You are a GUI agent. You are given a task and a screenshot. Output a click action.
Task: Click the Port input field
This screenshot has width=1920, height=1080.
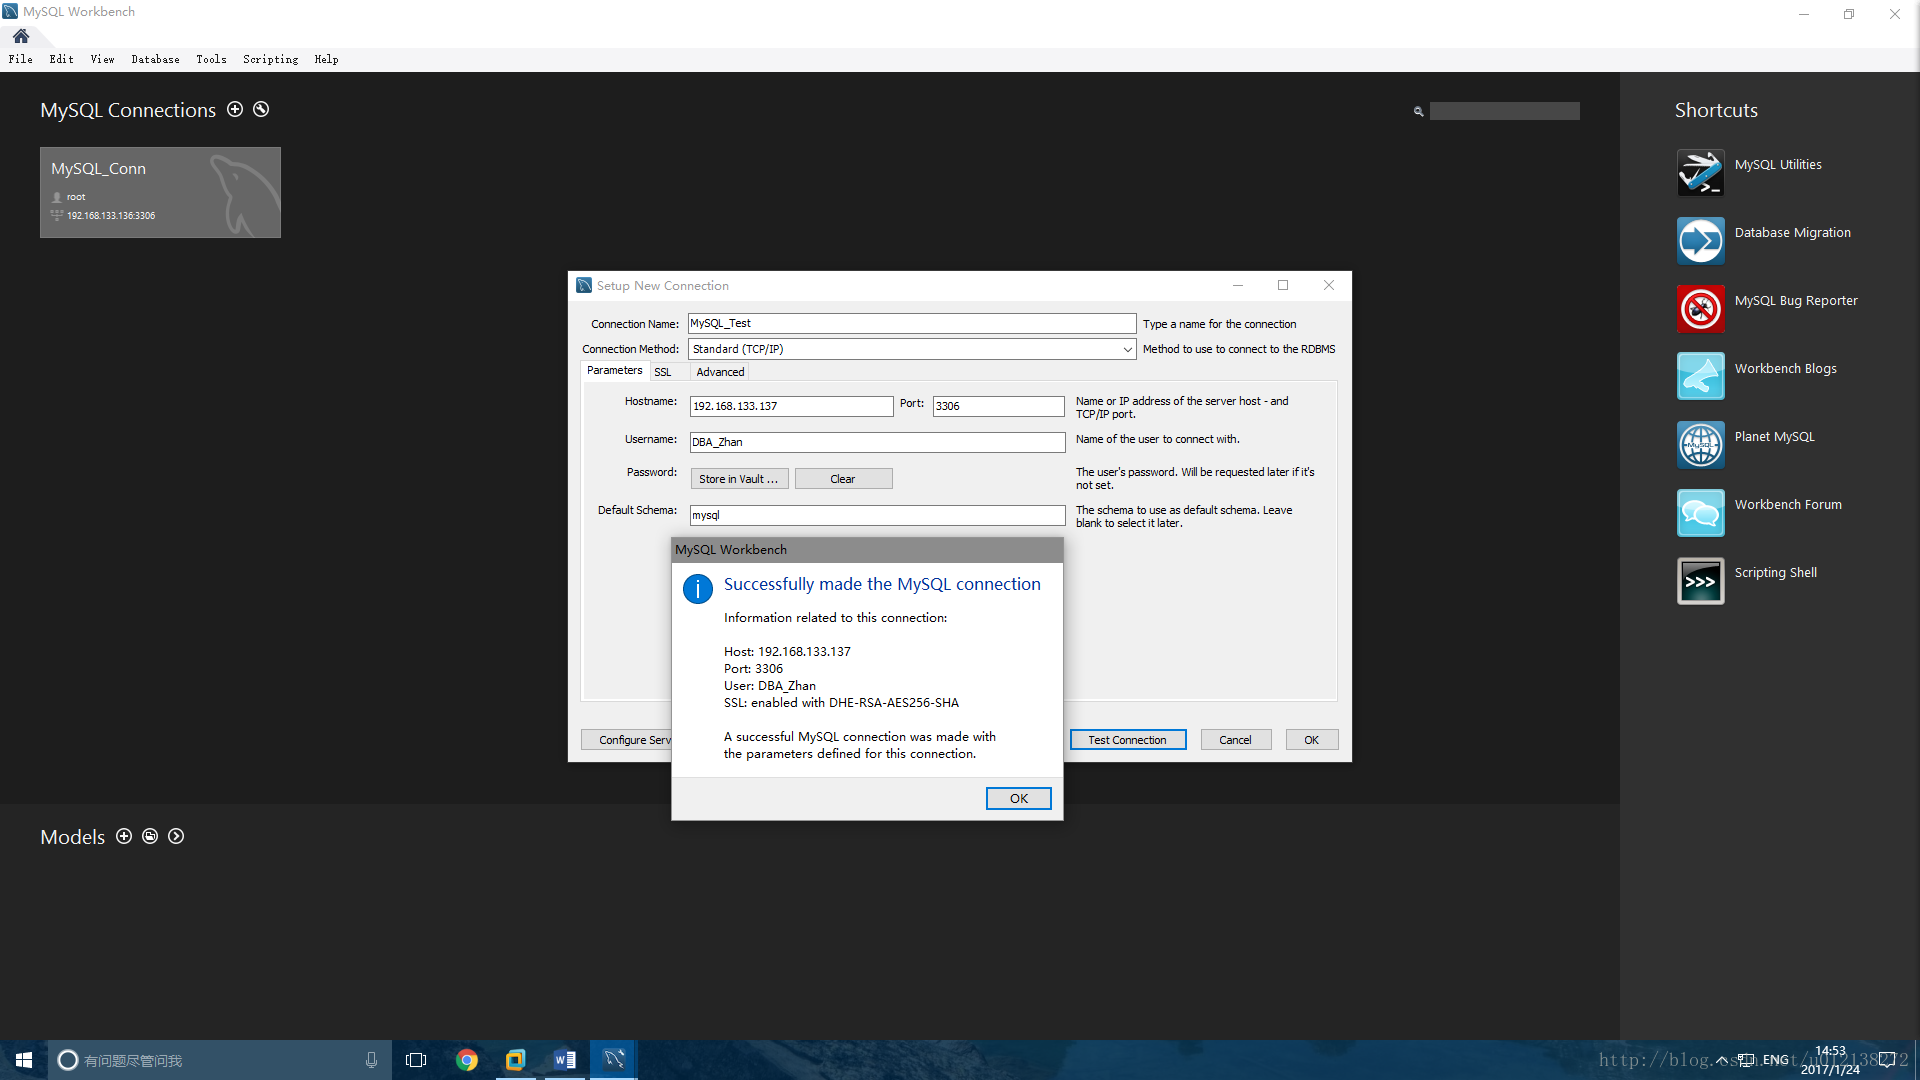click(998, 406)
